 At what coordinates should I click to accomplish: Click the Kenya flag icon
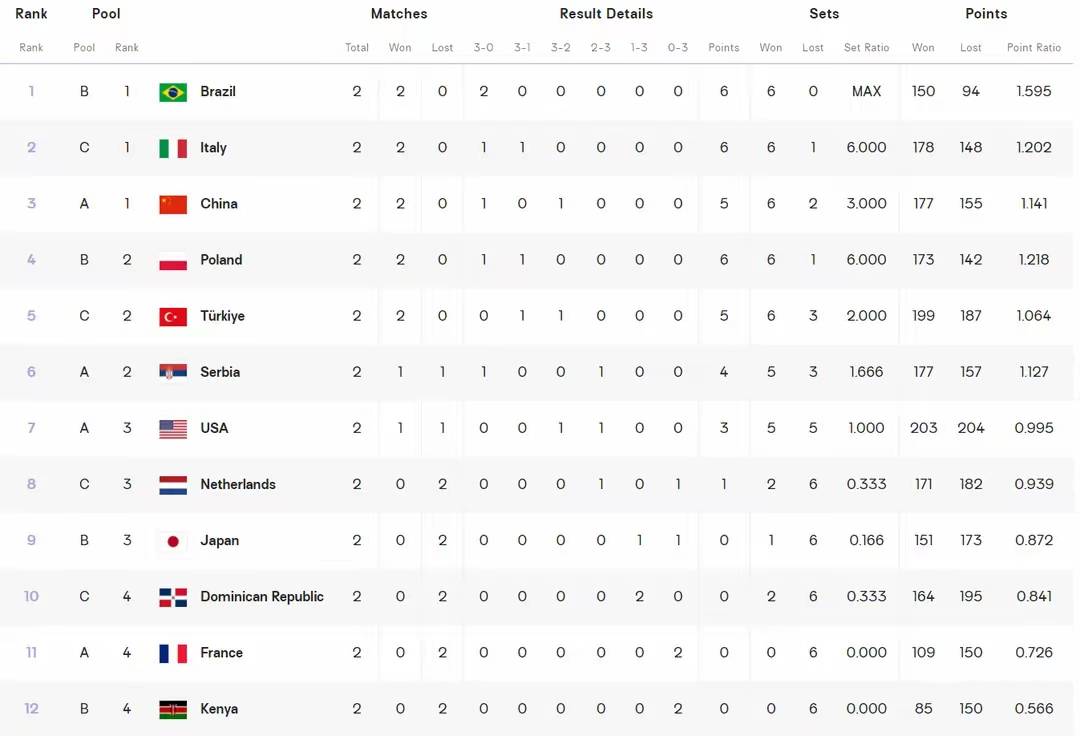click(173, 709)
